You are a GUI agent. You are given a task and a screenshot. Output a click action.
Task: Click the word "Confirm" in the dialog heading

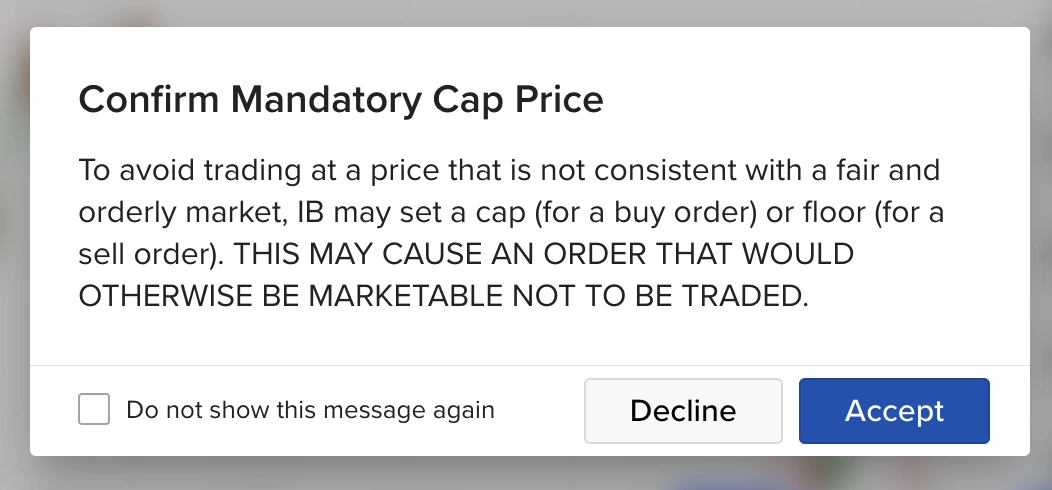tap(149, 99)
